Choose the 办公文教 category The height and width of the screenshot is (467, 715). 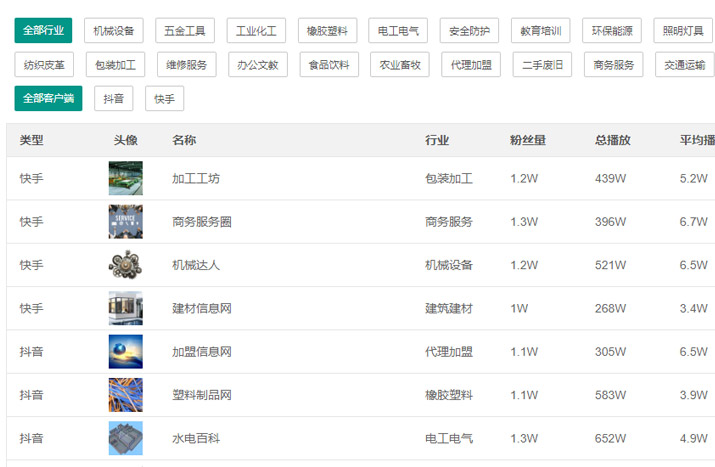(x=258, y=65)
